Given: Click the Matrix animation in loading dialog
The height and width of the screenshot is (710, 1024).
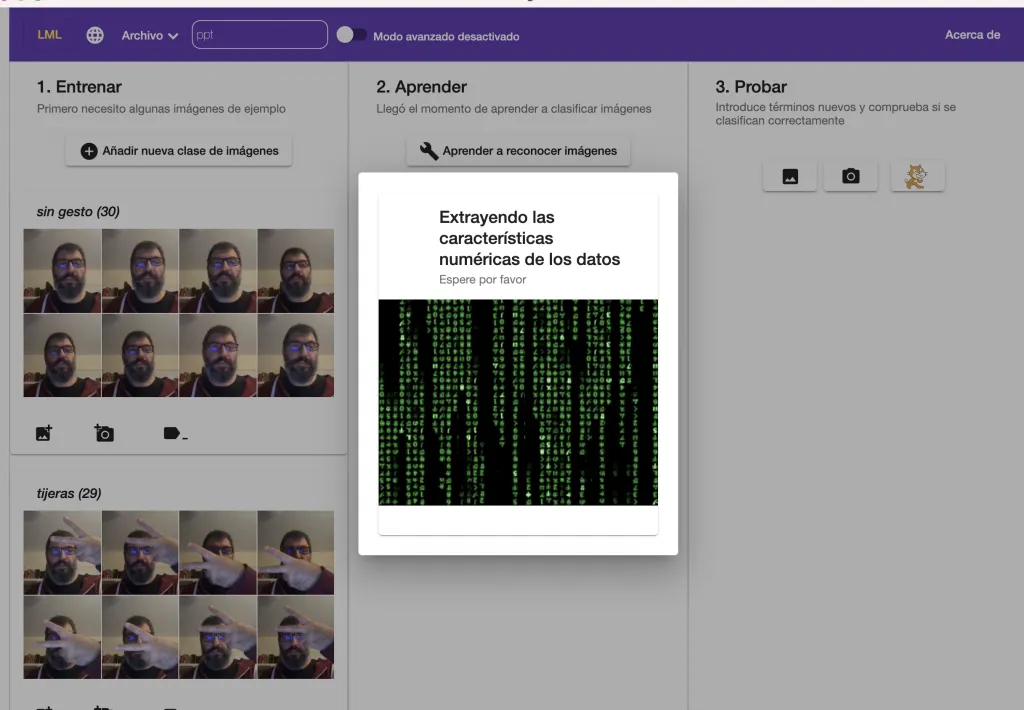Looking at the screenshot, I should tap(518, 402).
